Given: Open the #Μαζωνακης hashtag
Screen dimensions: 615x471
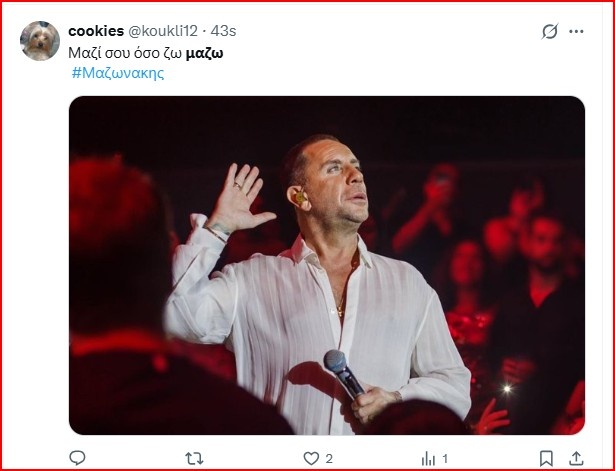Looking at the screenshot, I should pyautogui.click(x=118, y=73).
